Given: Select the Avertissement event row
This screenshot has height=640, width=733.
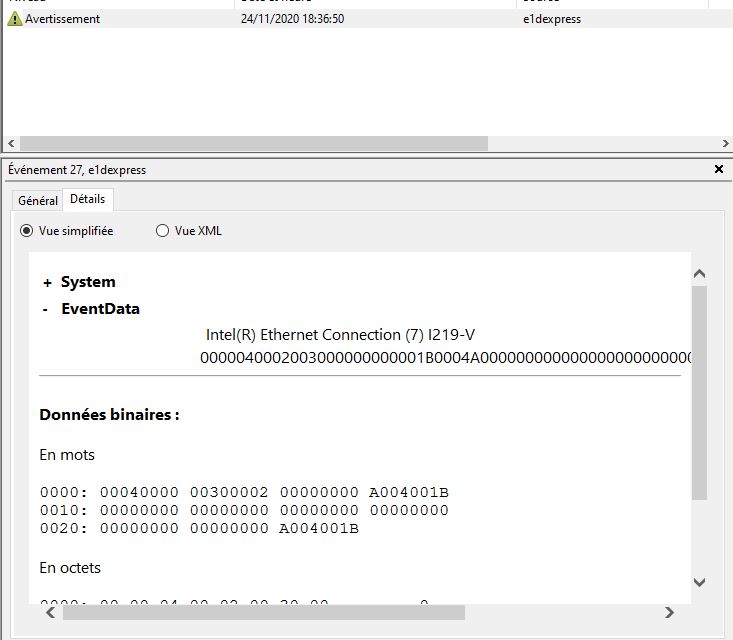Looking at the screenshot, I should click(368, 19).
